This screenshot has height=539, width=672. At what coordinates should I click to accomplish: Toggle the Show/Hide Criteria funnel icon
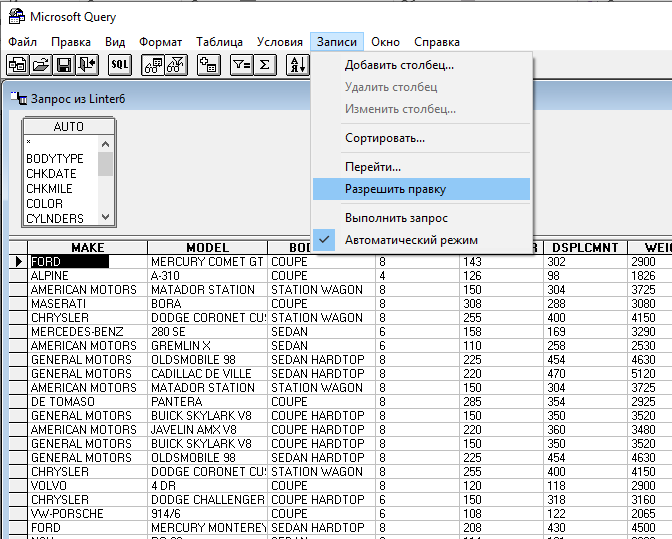click(175, 65)
